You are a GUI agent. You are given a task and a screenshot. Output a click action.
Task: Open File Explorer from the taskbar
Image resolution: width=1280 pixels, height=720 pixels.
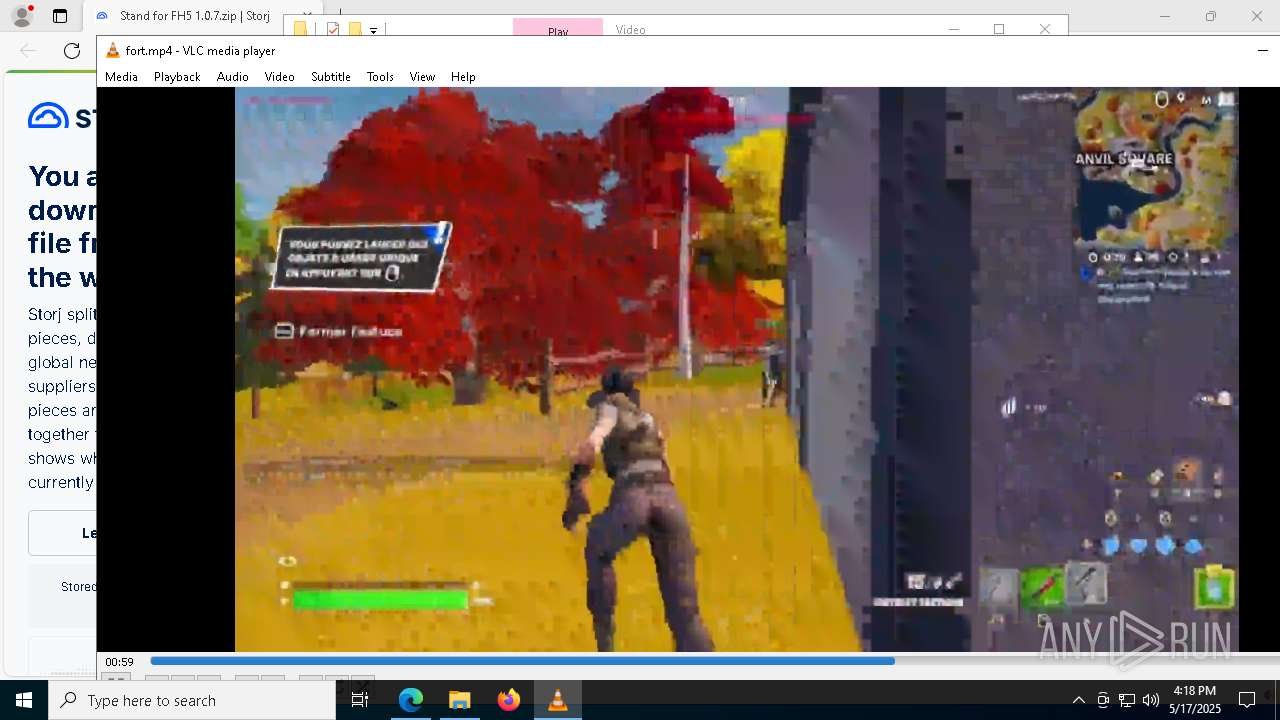pos(460,700)
